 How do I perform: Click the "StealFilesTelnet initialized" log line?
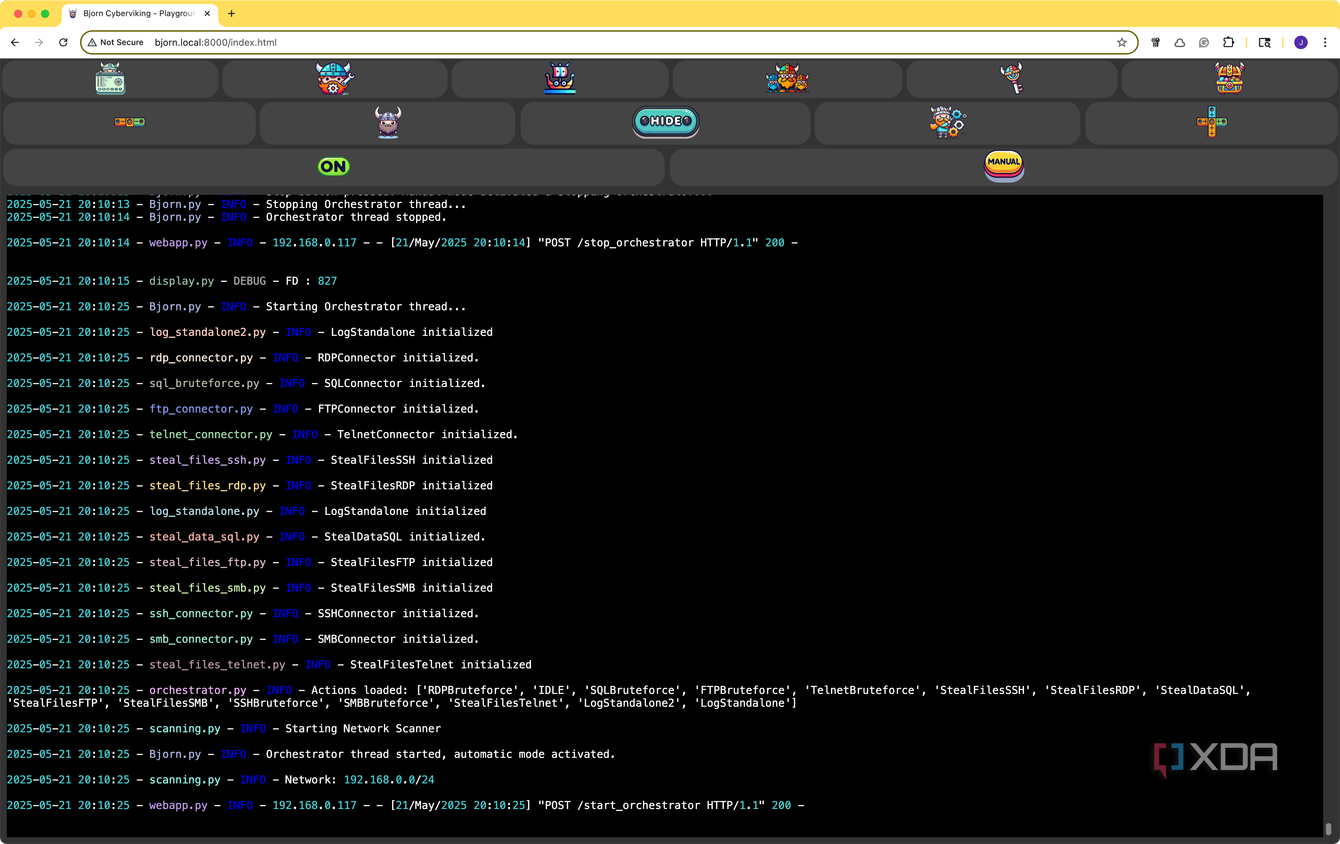269,665
